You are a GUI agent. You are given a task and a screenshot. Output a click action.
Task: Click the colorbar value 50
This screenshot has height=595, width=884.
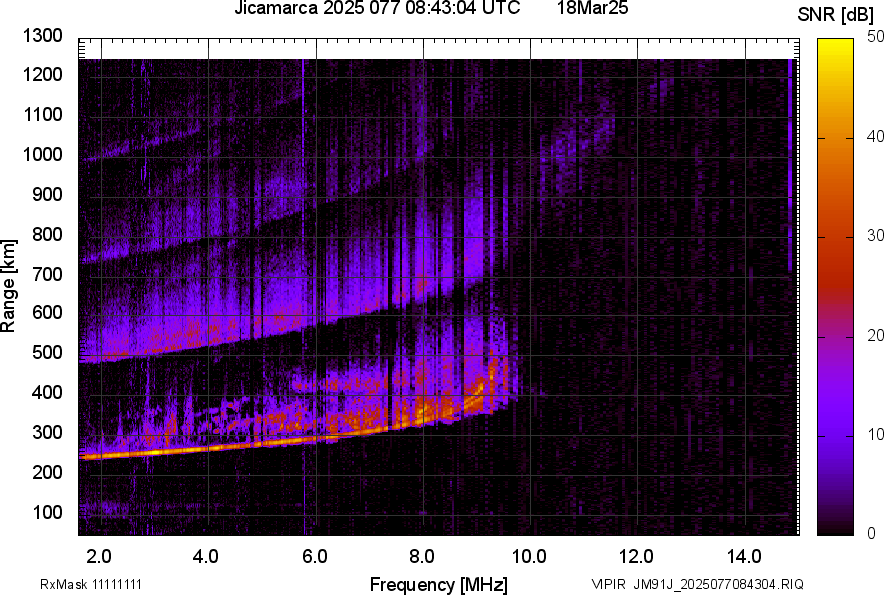[875, 37]
